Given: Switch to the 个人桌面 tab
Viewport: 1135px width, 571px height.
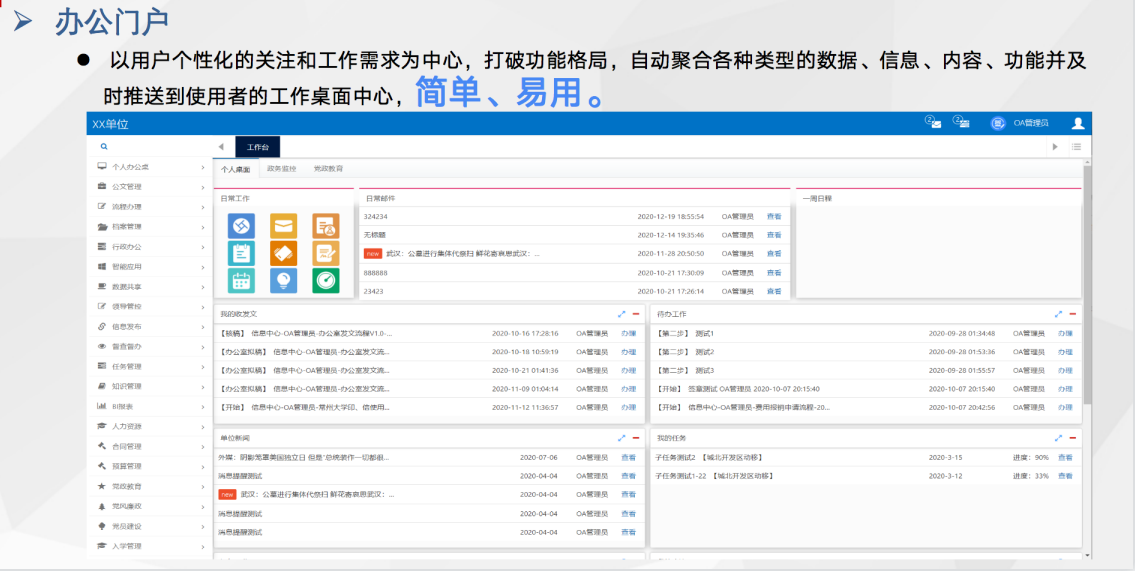Looking at the screenshot, I should coord(235,169).
